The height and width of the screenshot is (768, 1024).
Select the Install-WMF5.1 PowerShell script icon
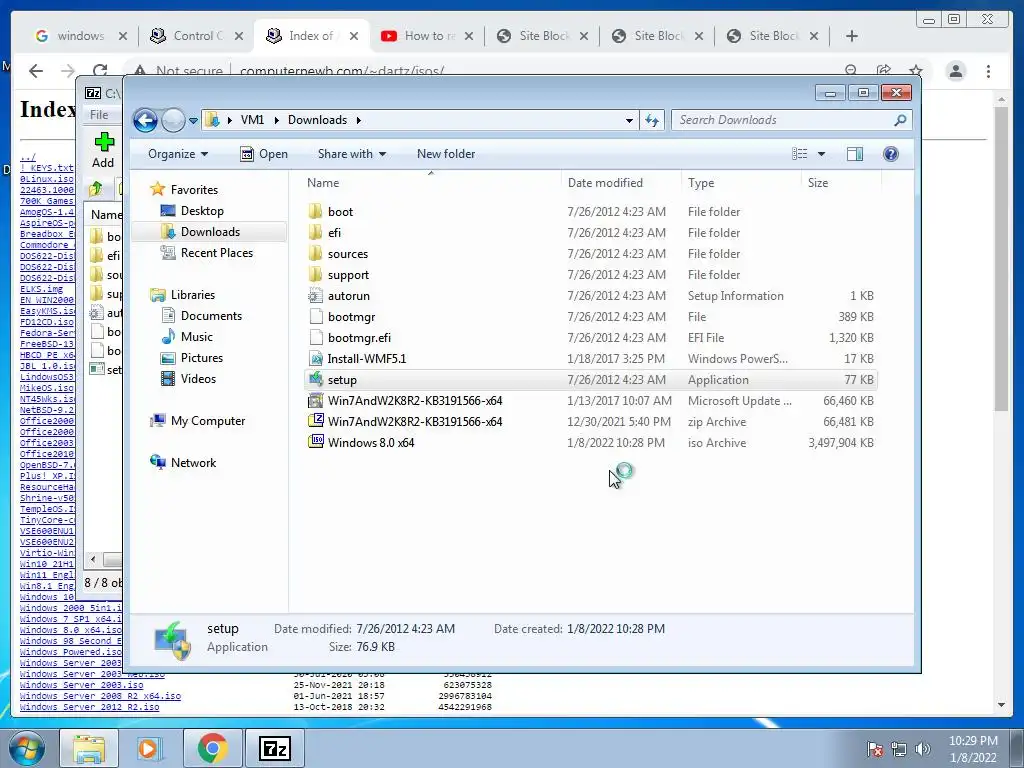[315, 359]
